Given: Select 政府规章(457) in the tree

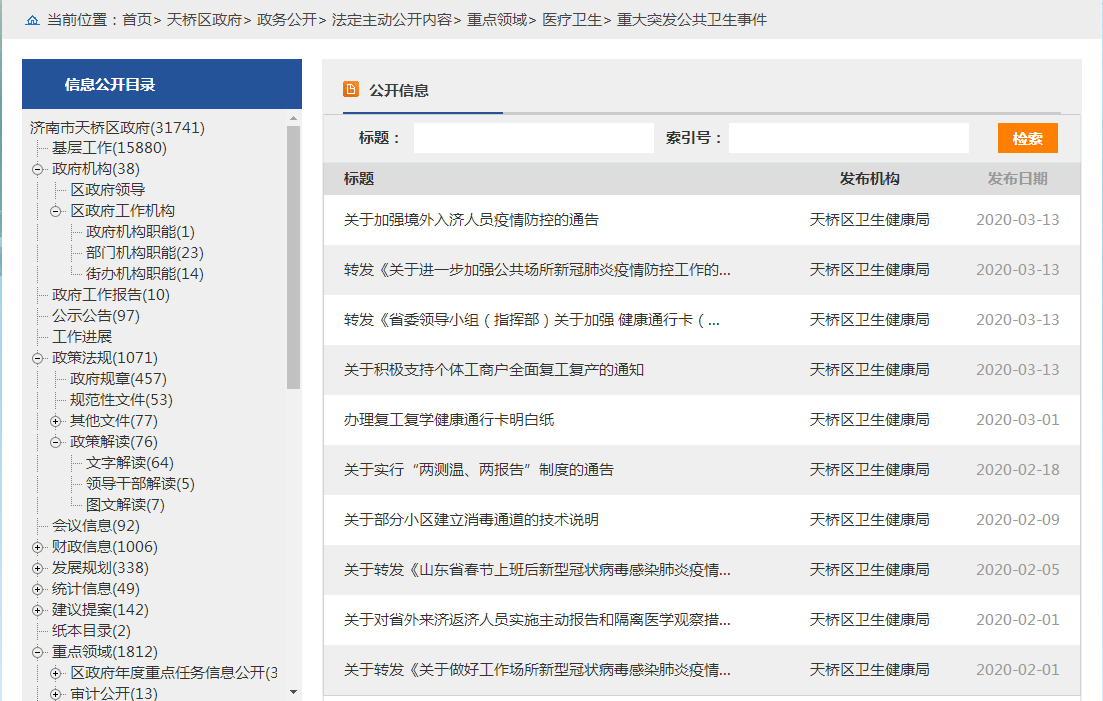Looking at the screenshot, I should 118,379.
